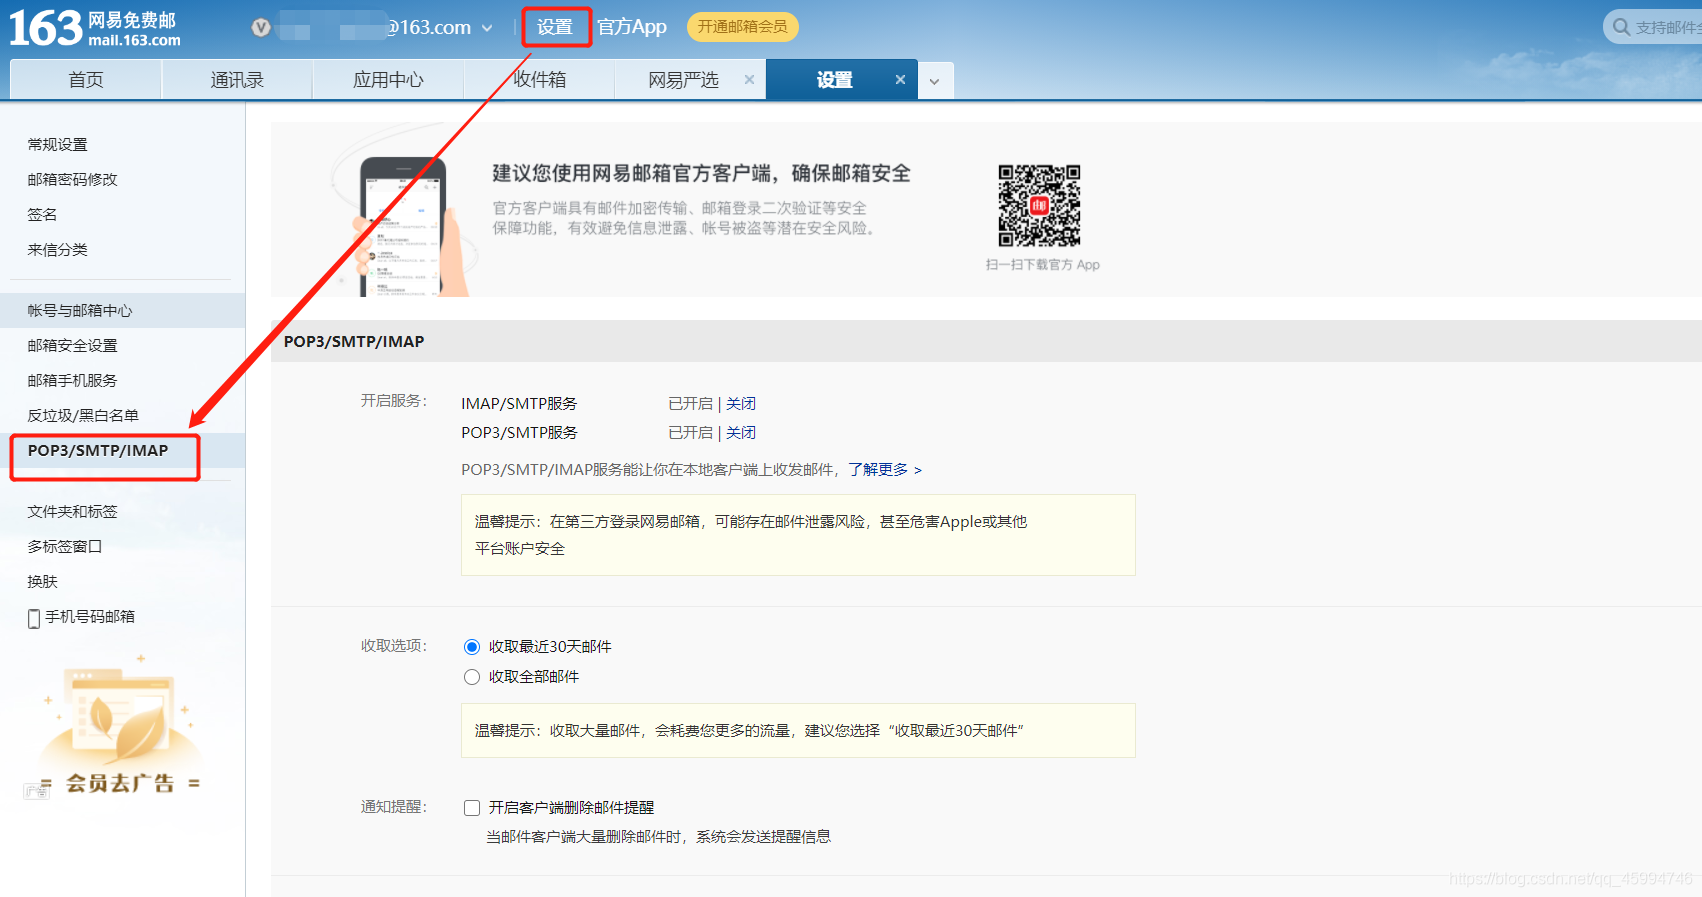
Task: Switch to the 通讯录 tab
Action: 237,80
